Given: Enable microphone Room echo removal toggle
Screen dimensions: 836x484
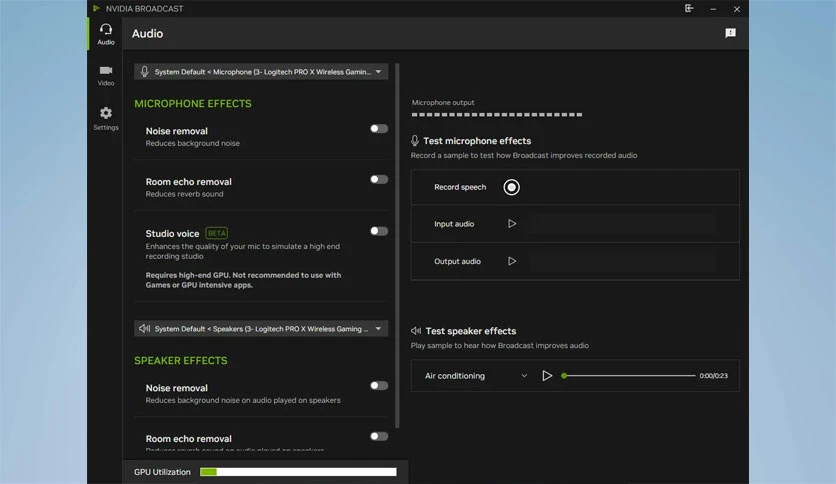Looking at the screenshot, I should click(x=379, y=179).
